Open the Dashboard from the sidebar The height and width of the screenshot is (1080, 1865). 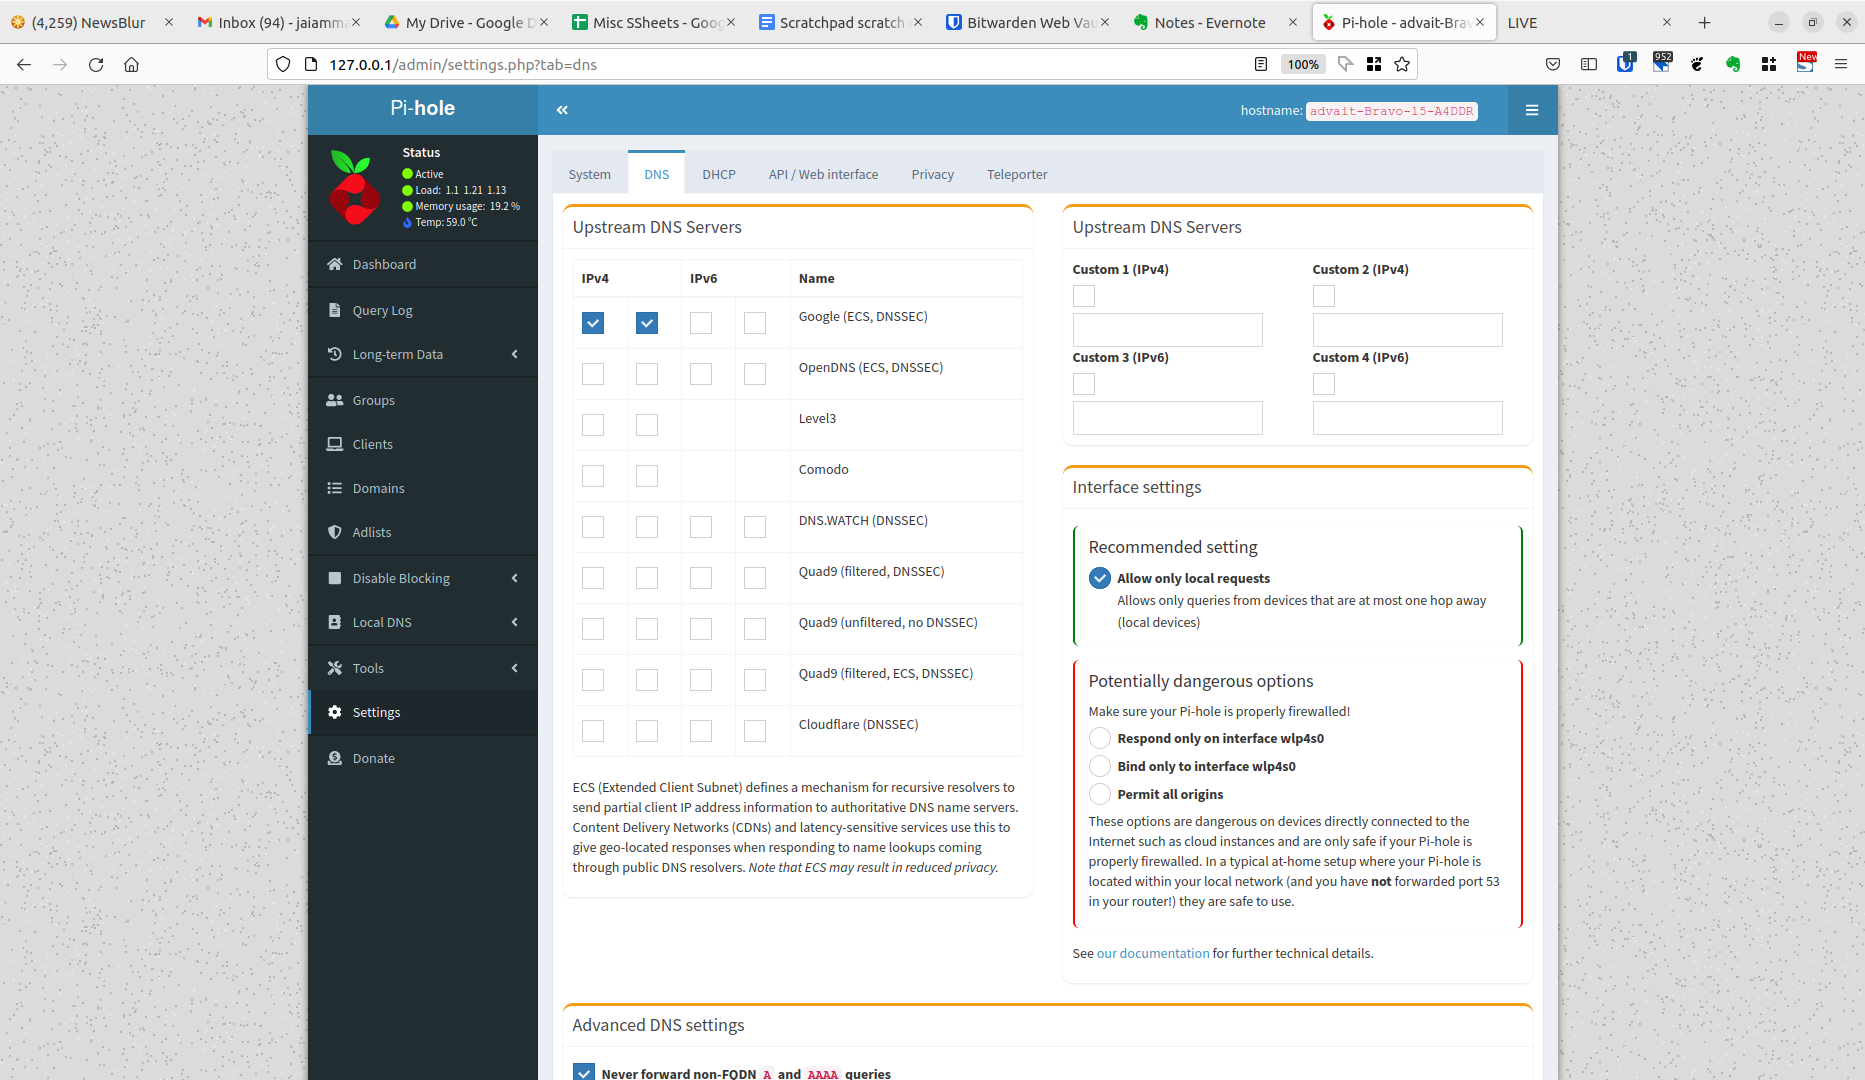point(383,264)
